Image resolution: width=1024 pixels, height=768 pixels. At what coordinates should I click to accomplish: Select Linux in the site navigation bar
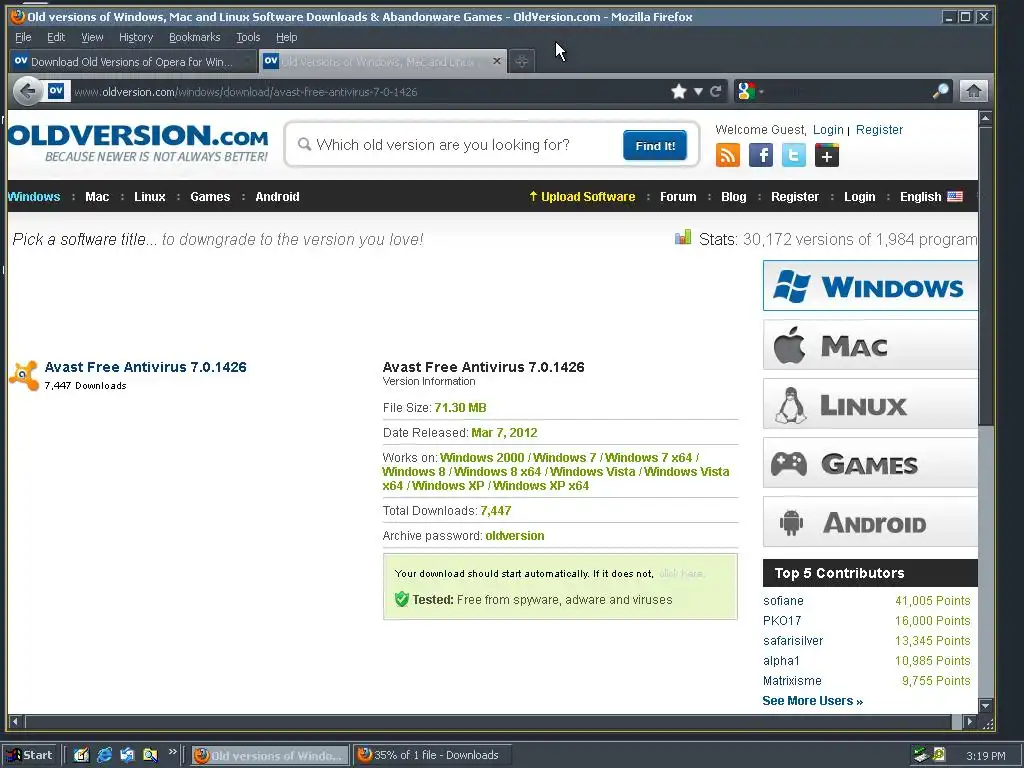150,197
